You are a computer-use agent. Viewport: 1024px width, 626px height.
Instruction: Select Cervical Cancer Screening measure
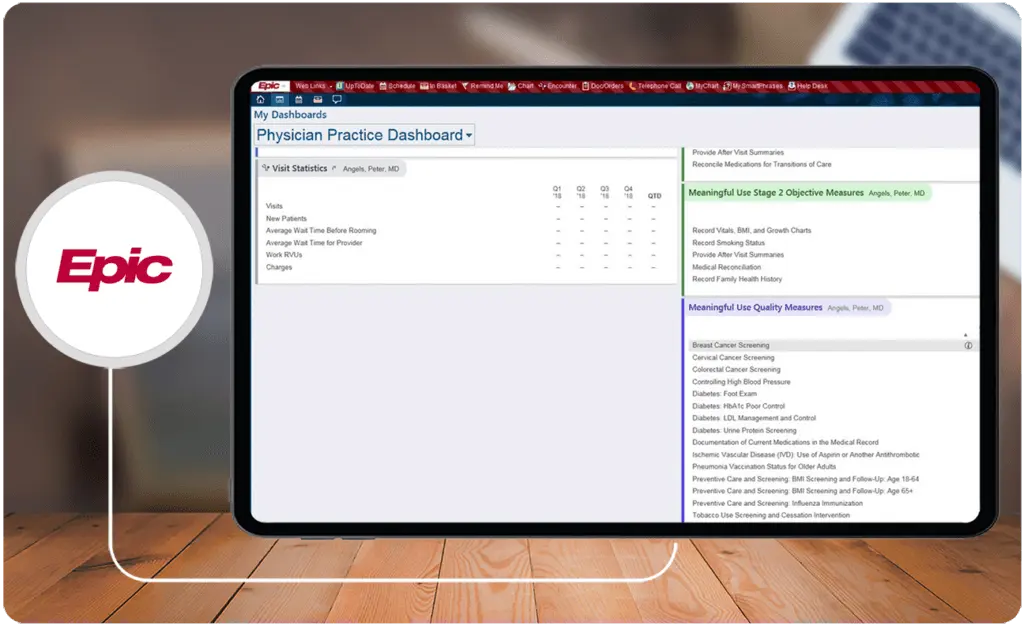coord(733,358)
